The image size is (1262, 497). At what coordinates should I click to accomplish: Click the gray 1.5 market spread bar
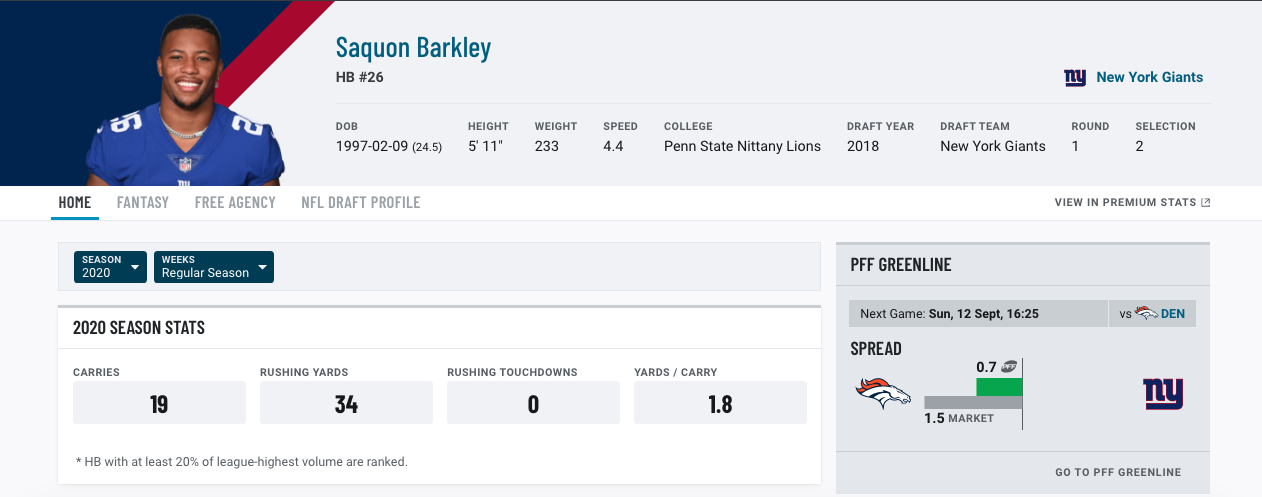973,402
